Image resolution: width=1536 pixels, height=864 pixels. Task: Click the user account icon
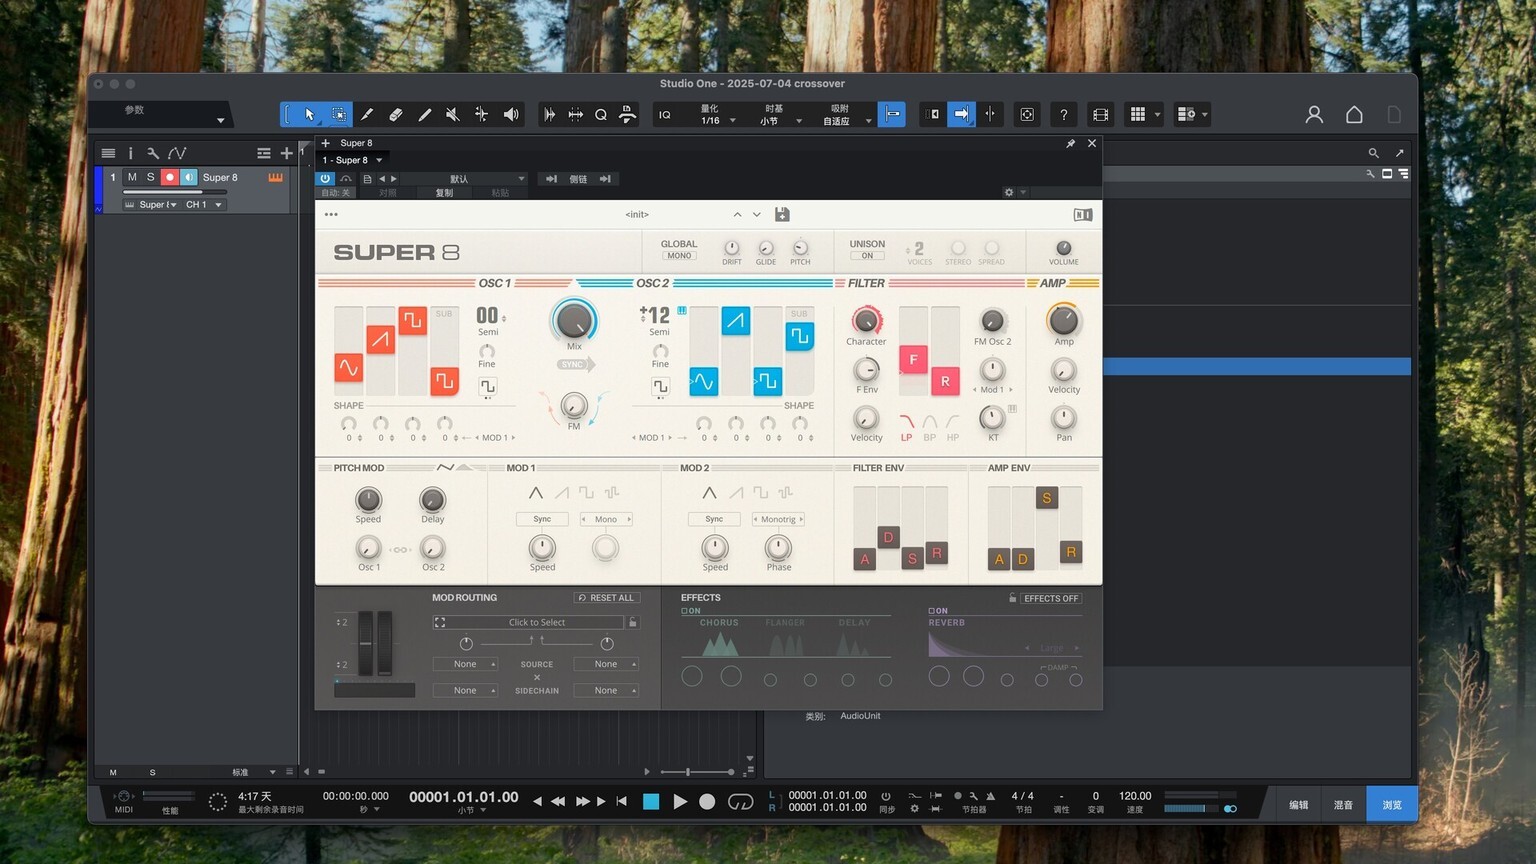1314,115
